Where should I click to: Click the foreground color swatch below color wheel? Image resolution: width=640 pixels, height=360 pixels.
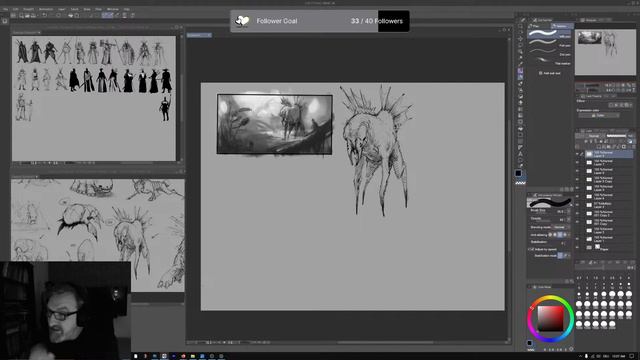pyautogui.click(x=529, y=343)
